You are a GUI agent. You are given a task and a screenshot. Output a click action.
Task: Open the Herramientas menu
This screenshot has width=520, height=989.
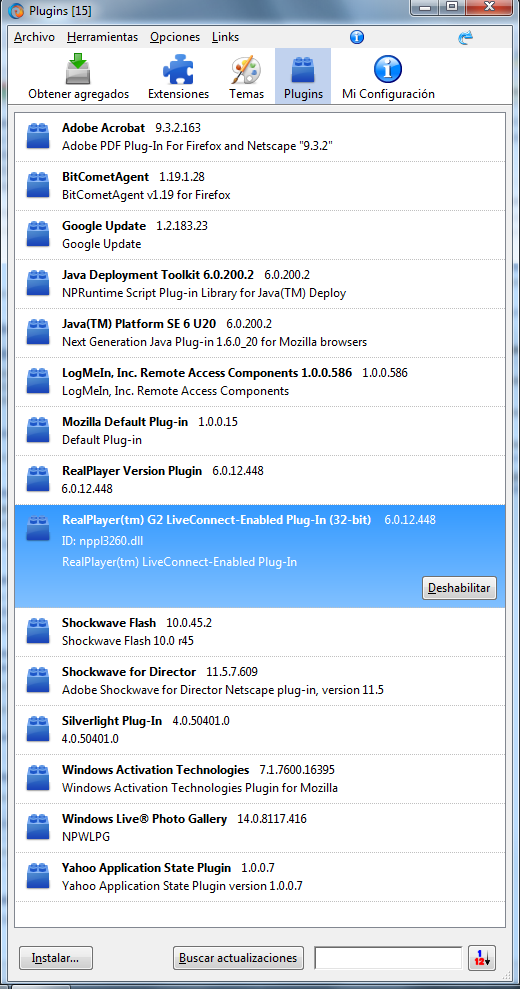point(102,37)
